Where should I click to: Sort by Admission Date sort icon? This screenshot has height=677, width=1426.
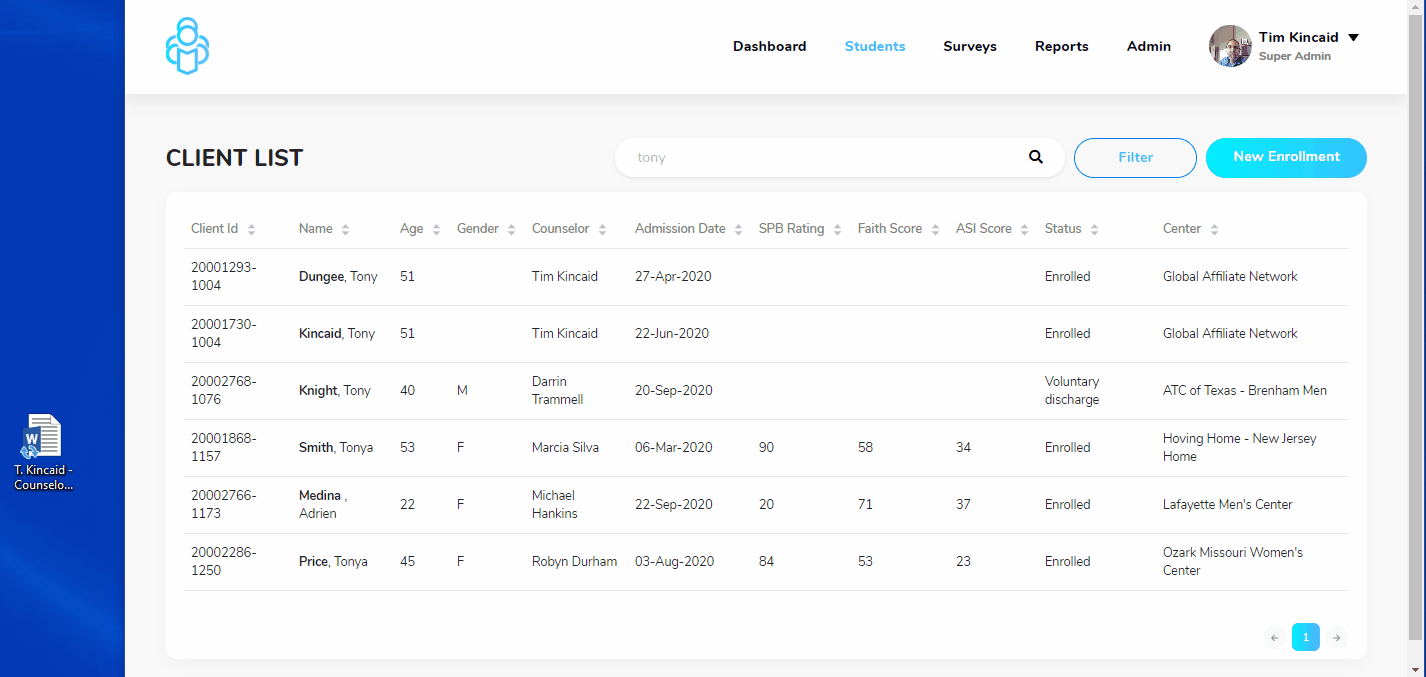738,229
